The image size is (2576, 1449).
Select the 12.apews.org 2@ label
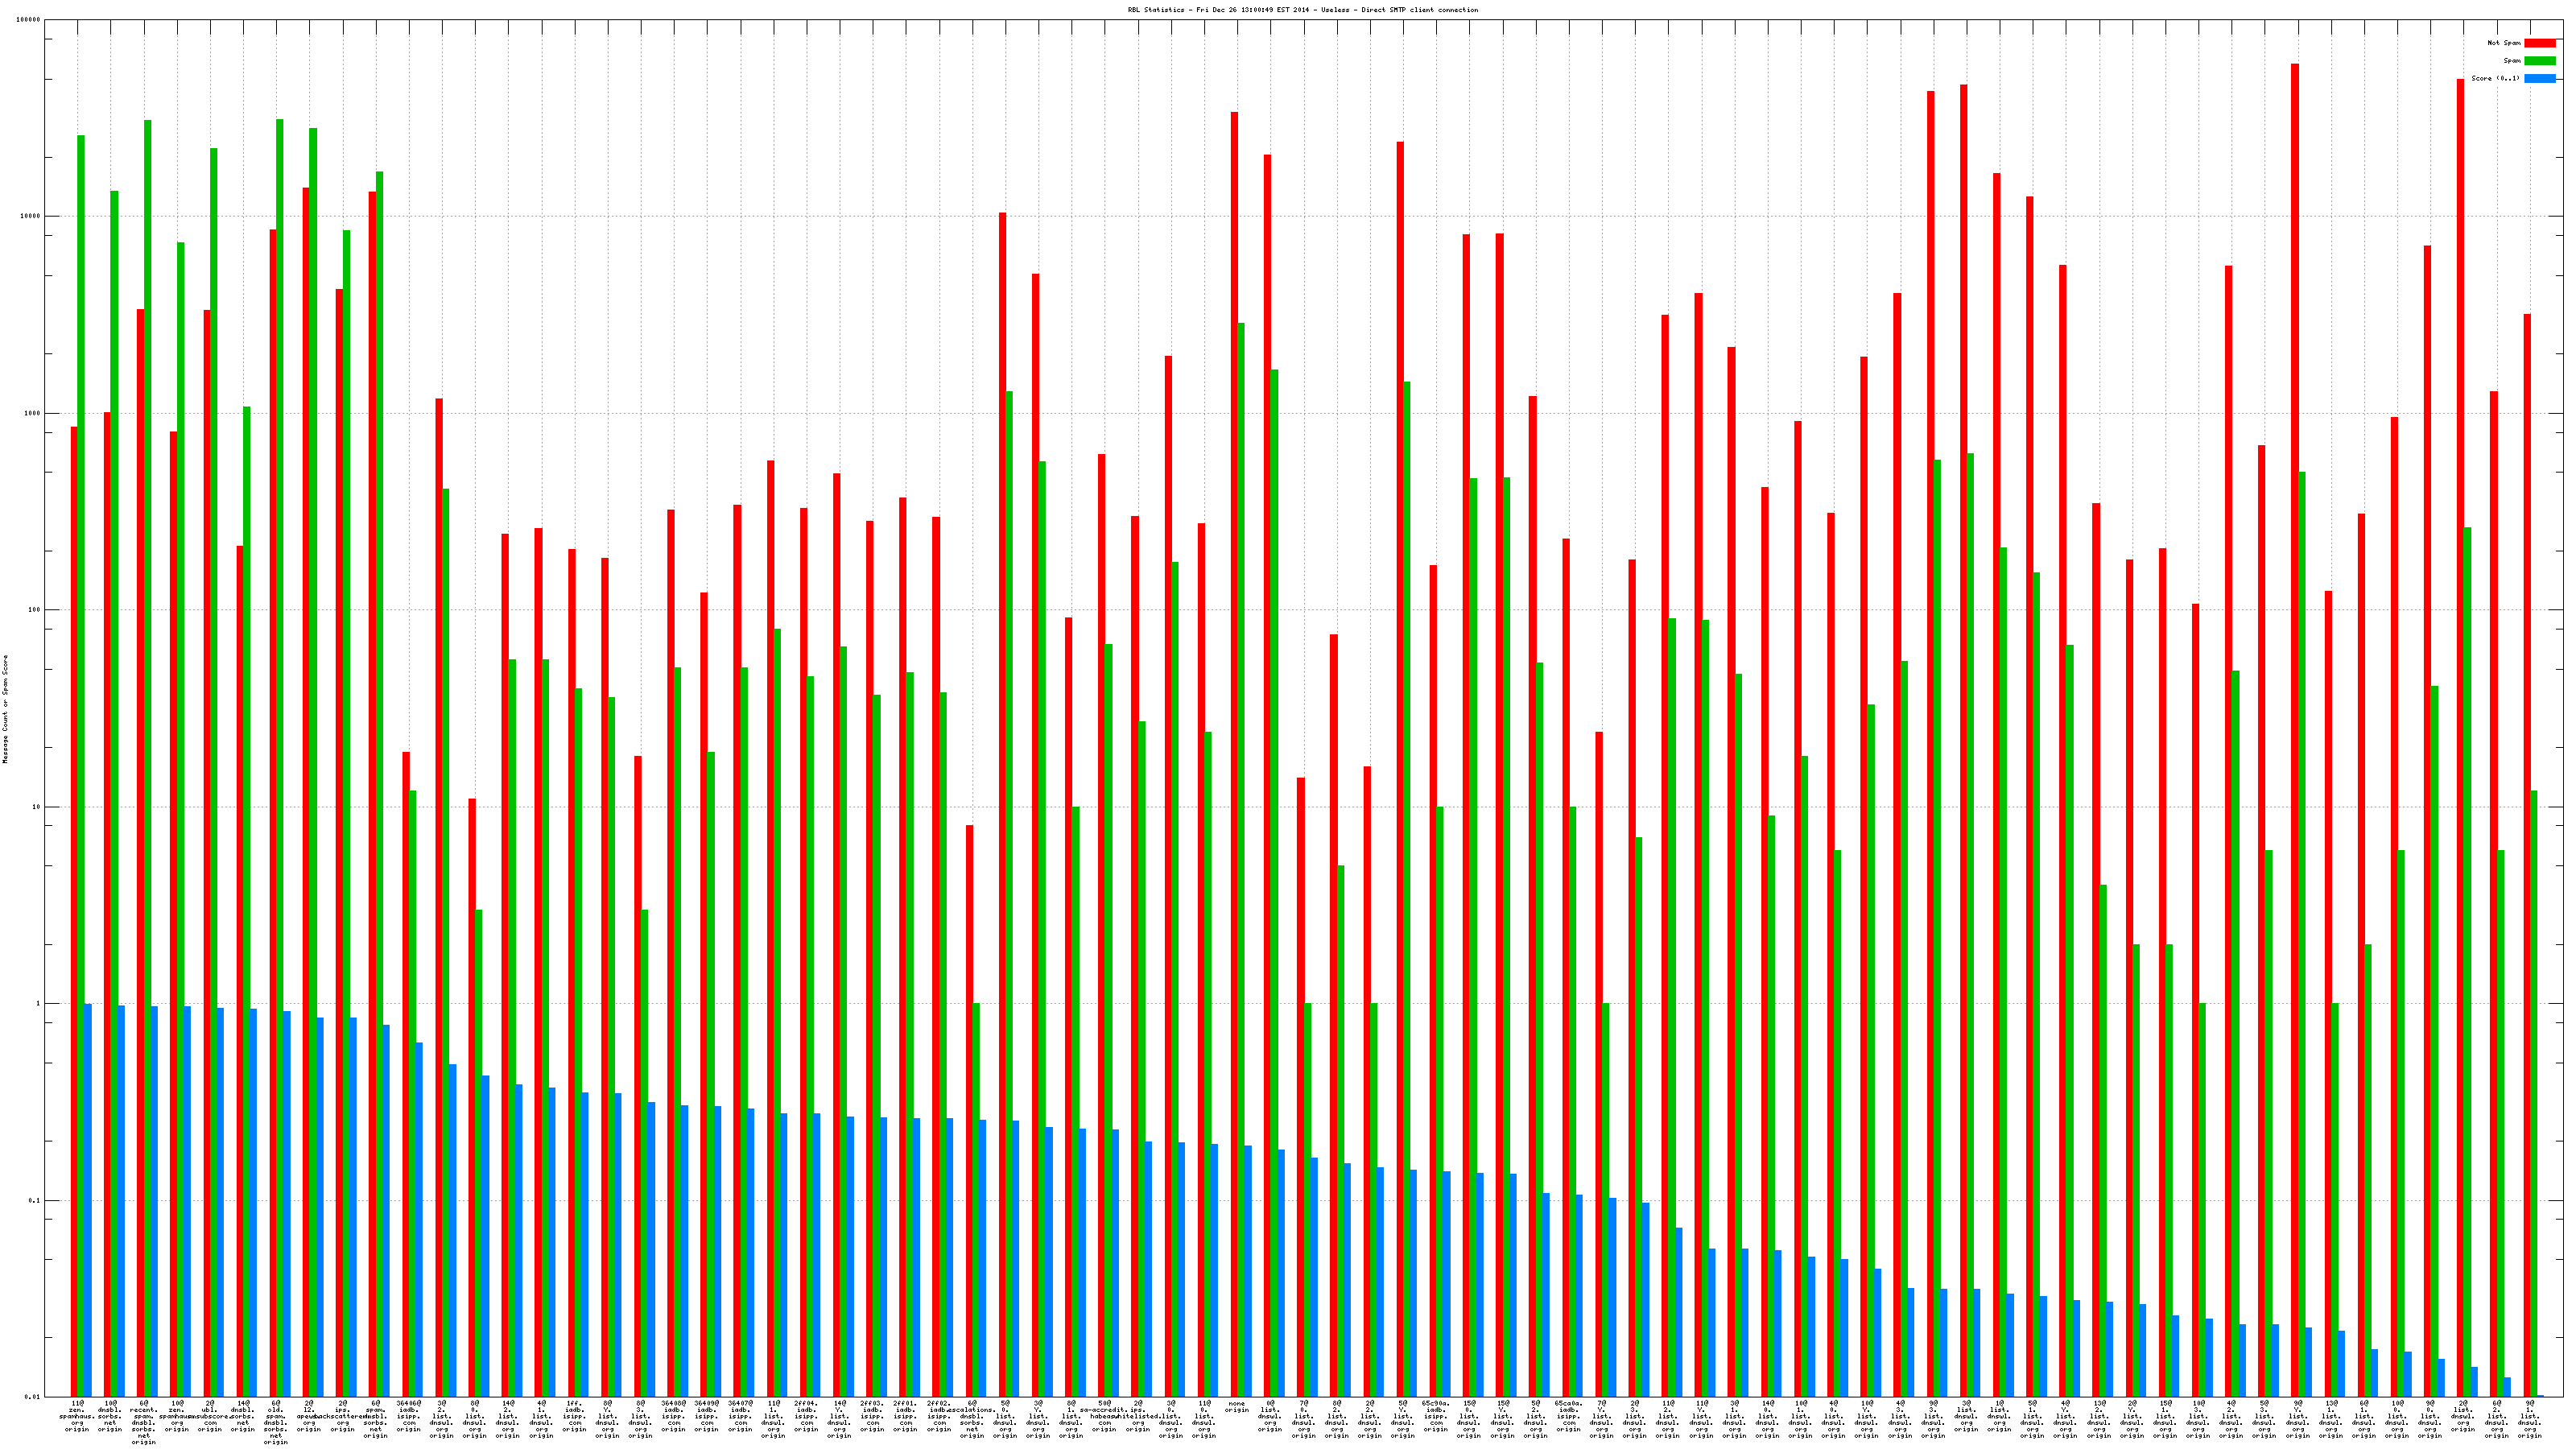click(x=309, y=1416)
